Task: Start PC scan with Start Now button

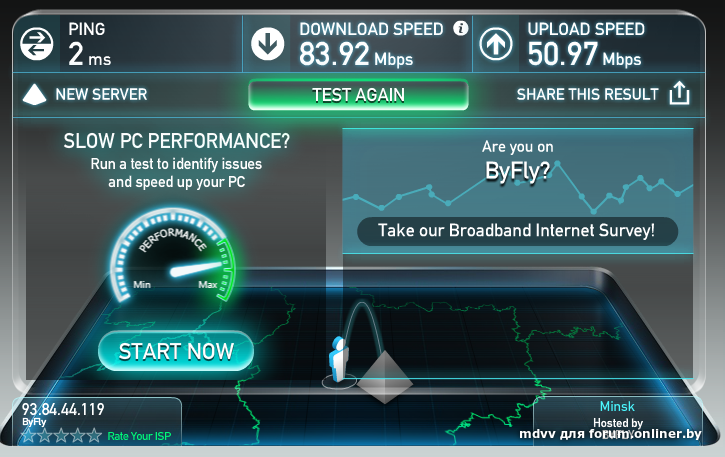Action: [x=176, y=351]
